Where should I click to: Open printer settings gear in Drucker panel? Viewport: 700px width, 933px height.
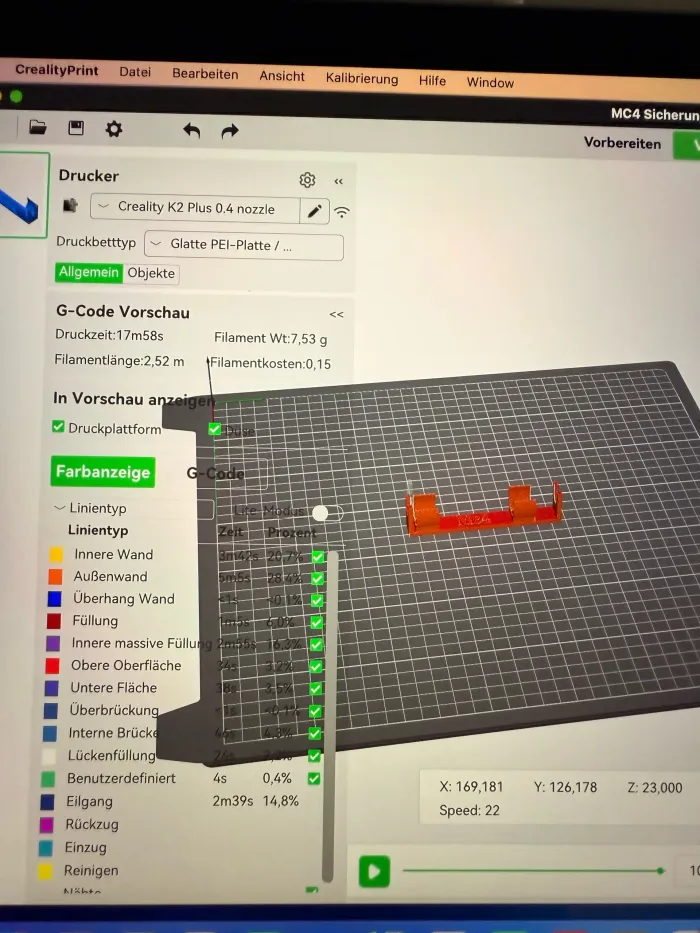coord(307,180)
